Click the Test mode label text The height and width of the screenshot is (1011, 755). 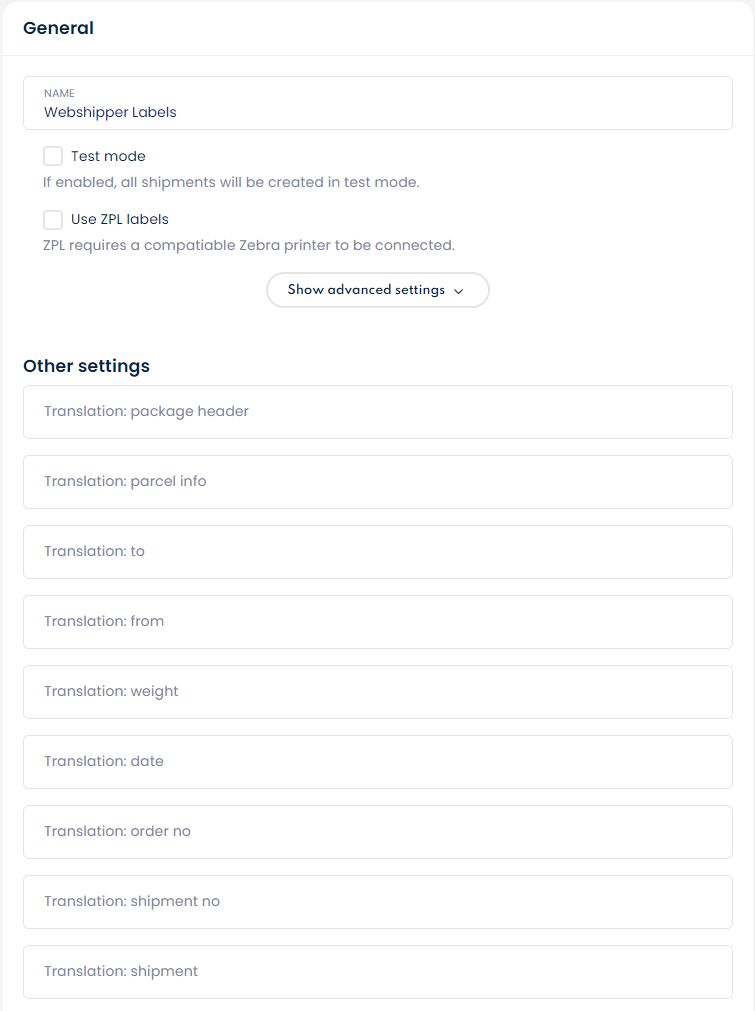(x=108, y=156)
